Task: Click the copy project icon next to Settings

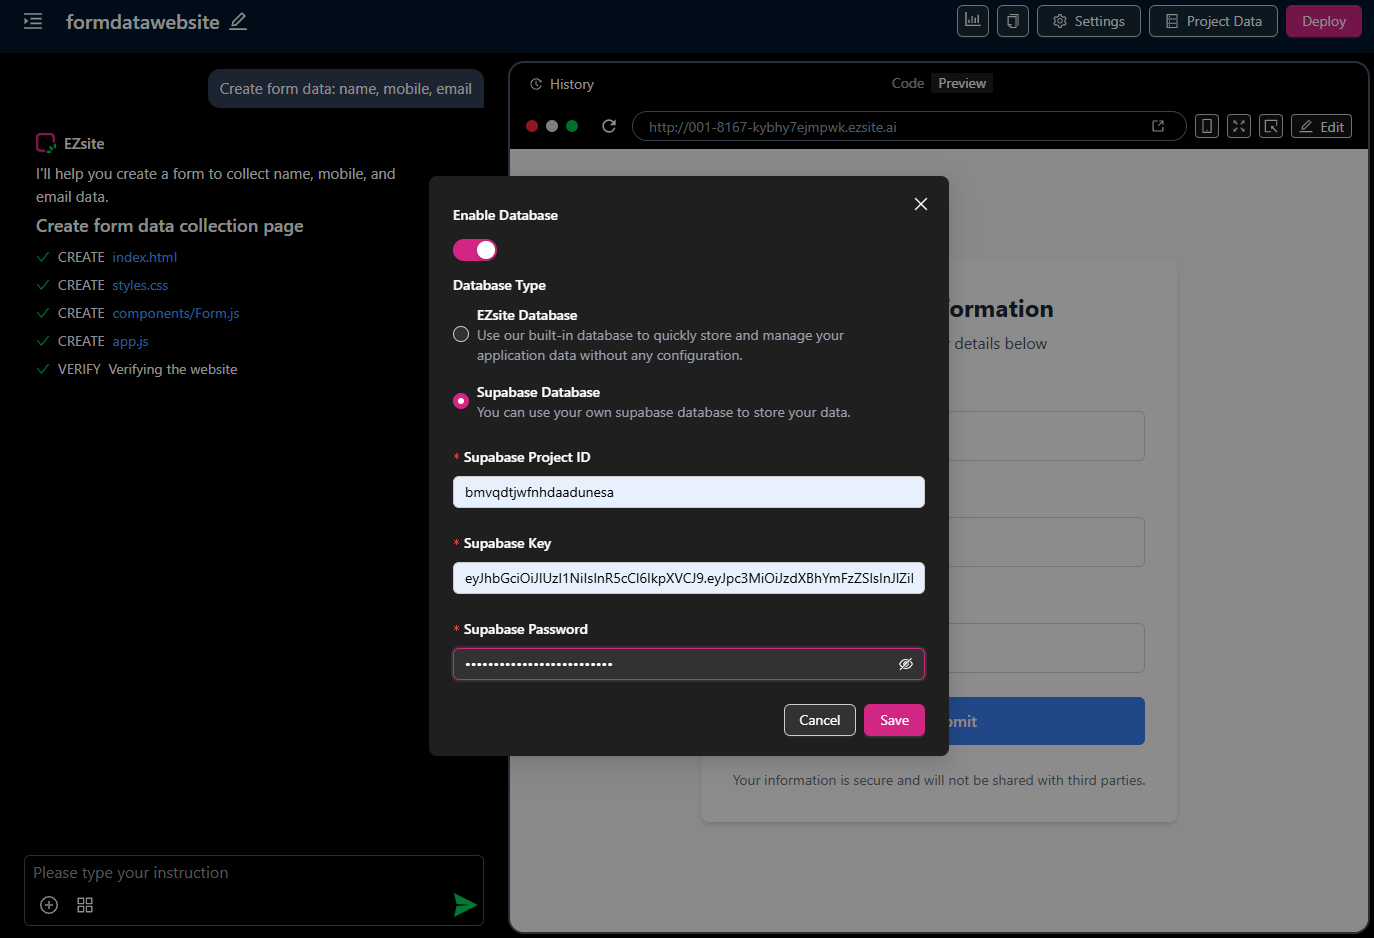Action: (x=1012, y=21)
